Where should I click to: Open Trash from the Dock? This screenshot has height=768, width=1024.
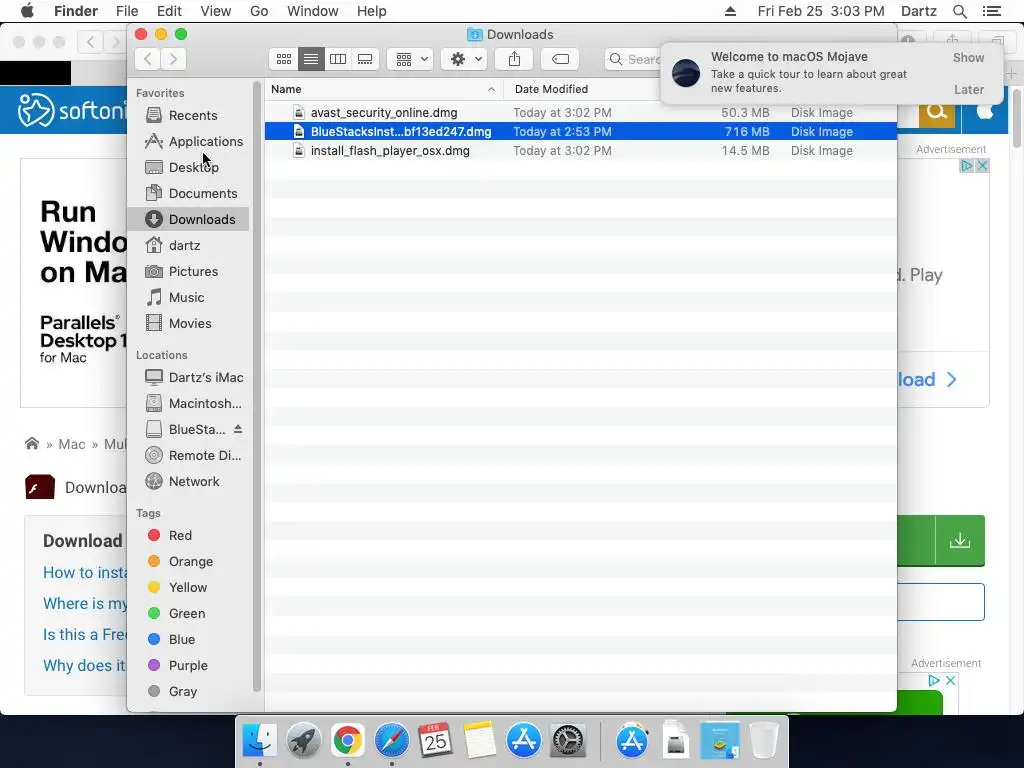point(763,741)
